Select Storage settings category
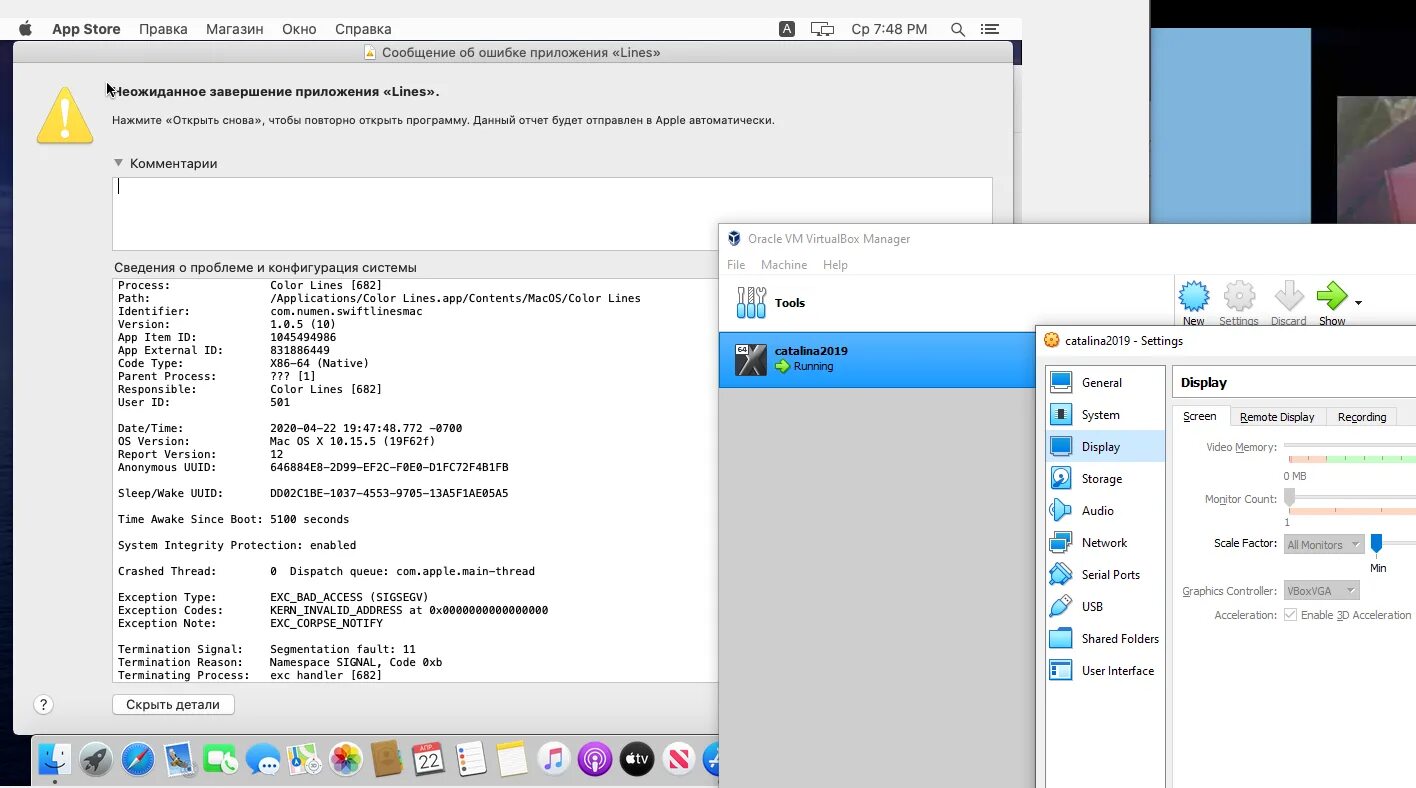Screen dimensions: 1416x788 [1105, 479]
